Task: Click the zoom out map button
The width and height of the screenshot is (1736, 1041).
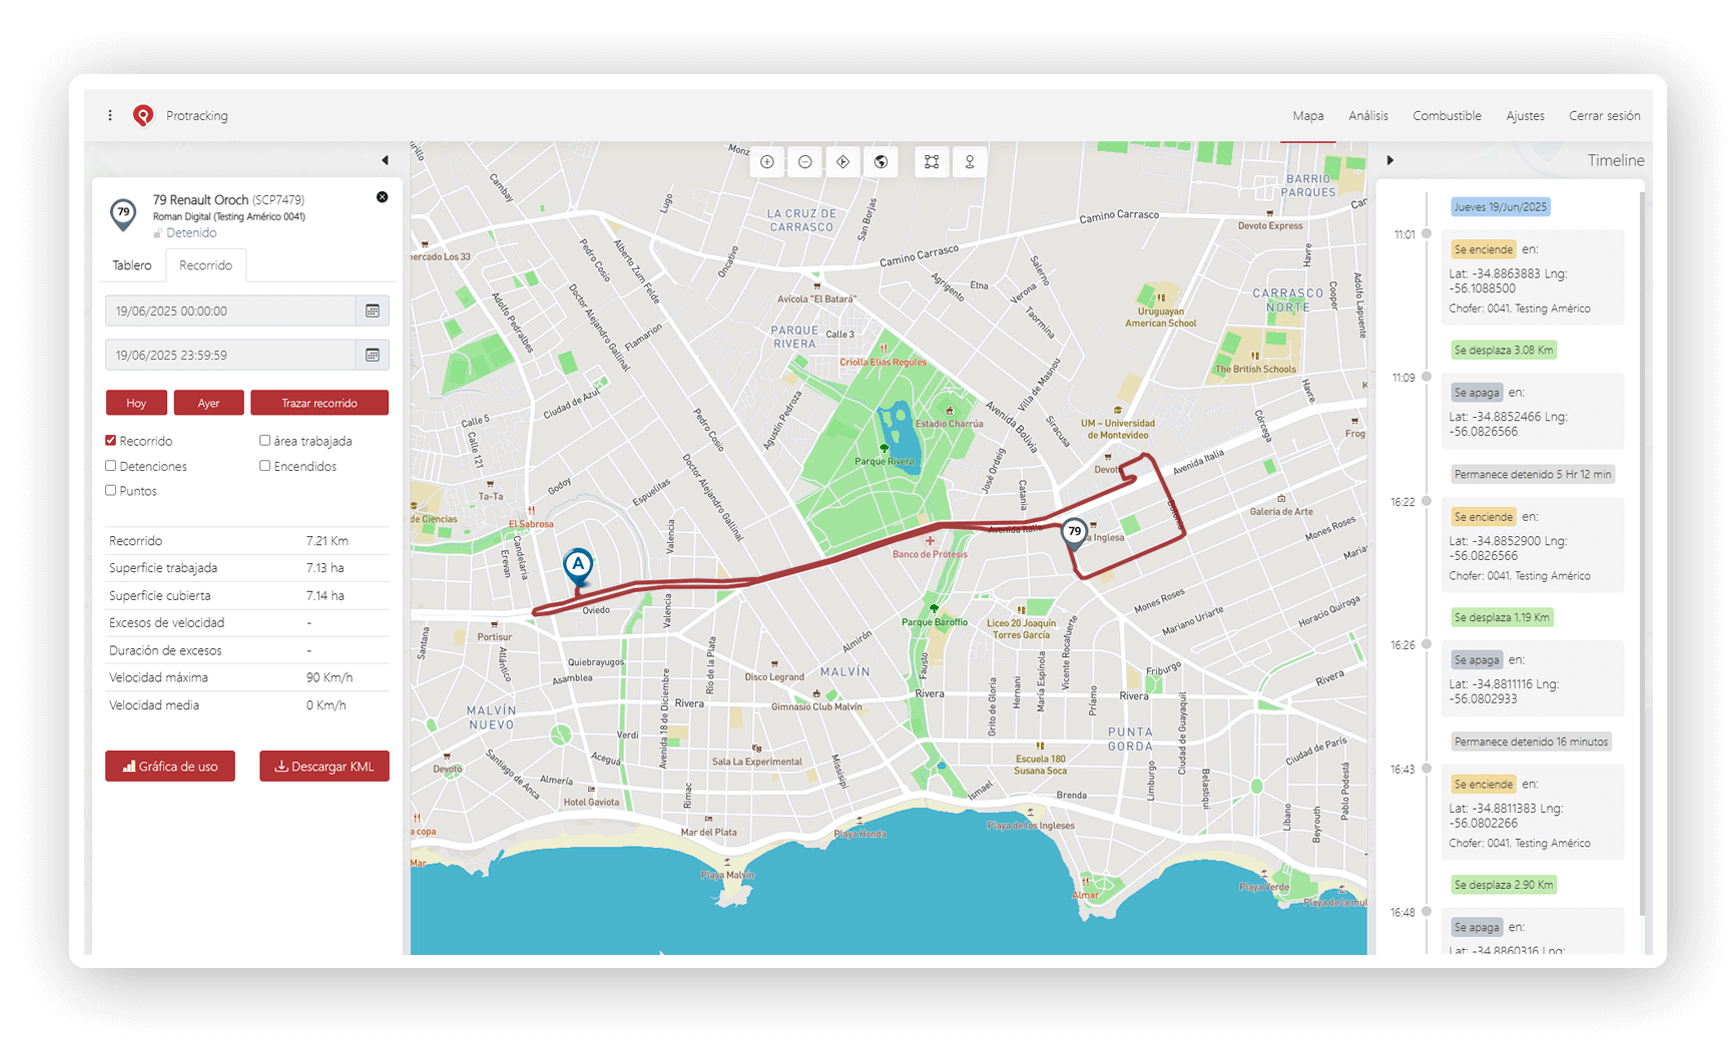Action: point(805,162)
